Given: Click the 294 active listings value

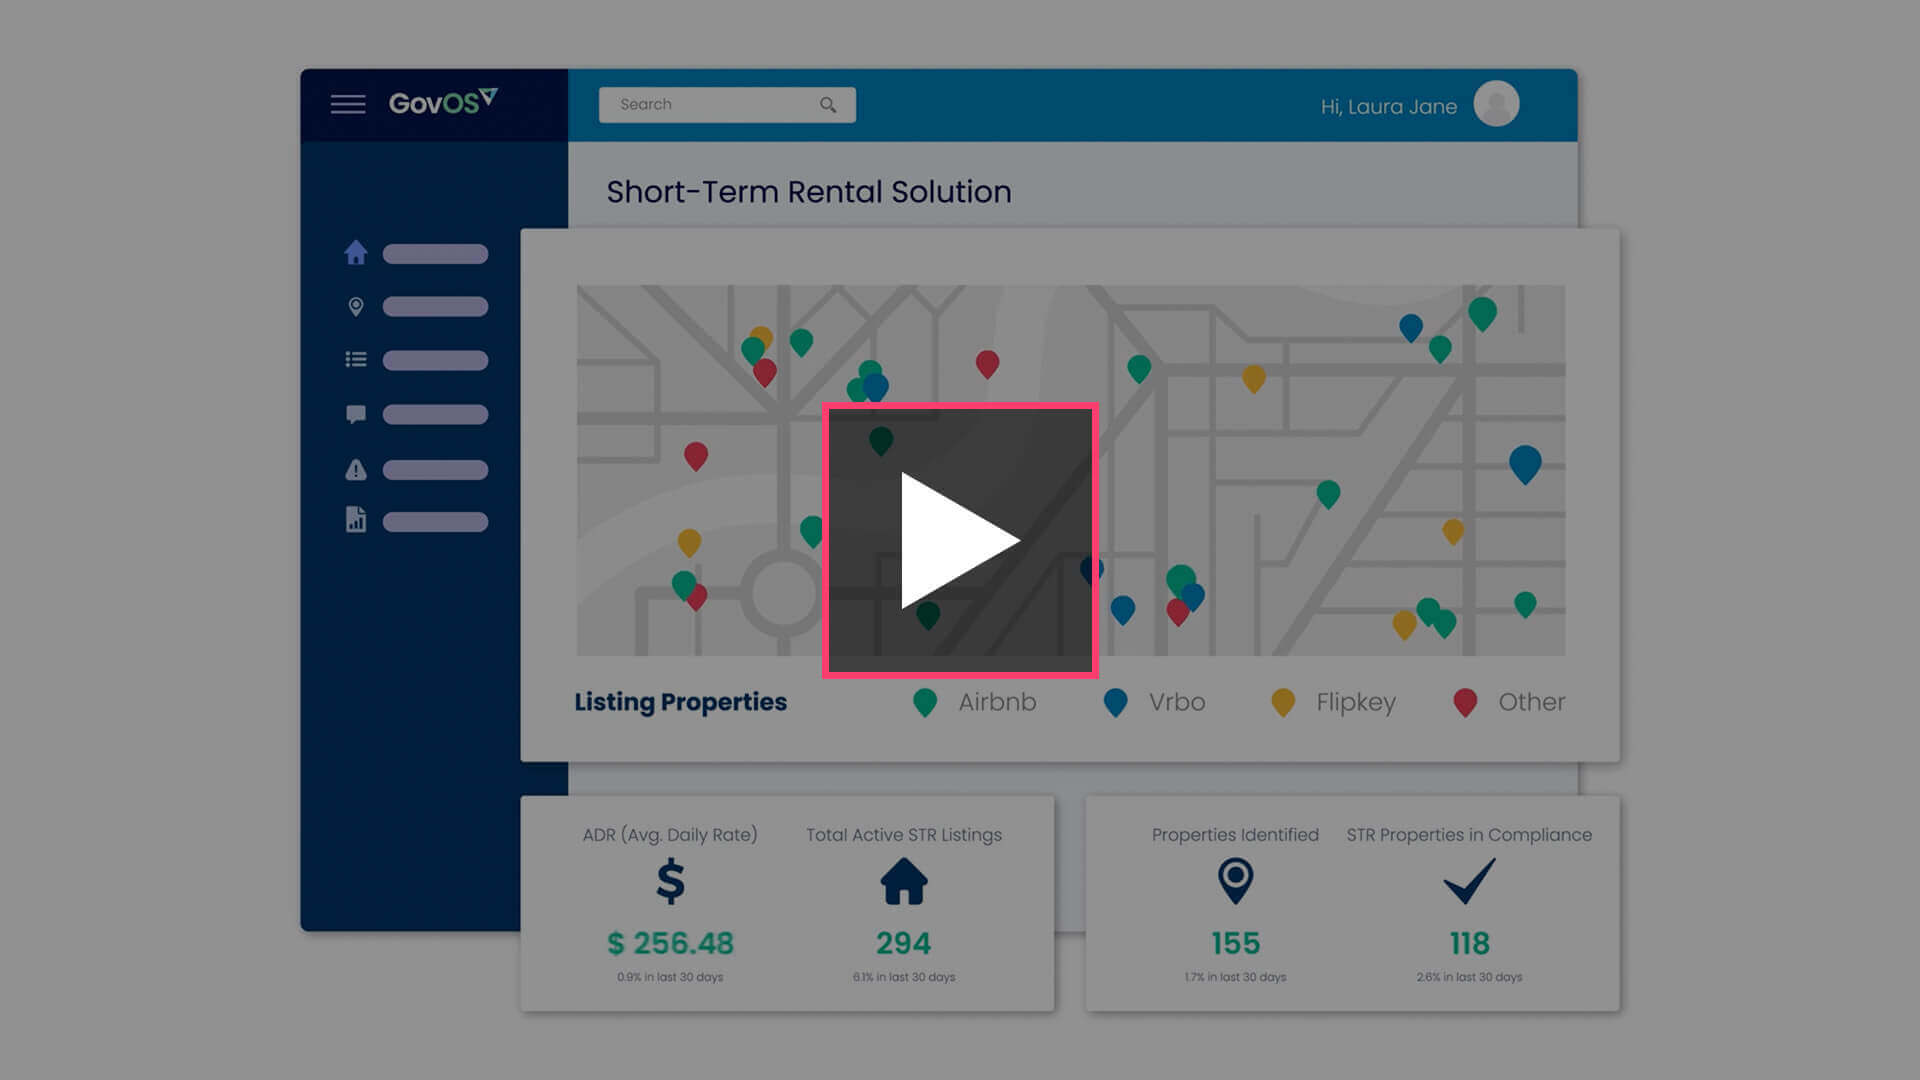Looking at the screenshot, I should [x=904, y=943].
